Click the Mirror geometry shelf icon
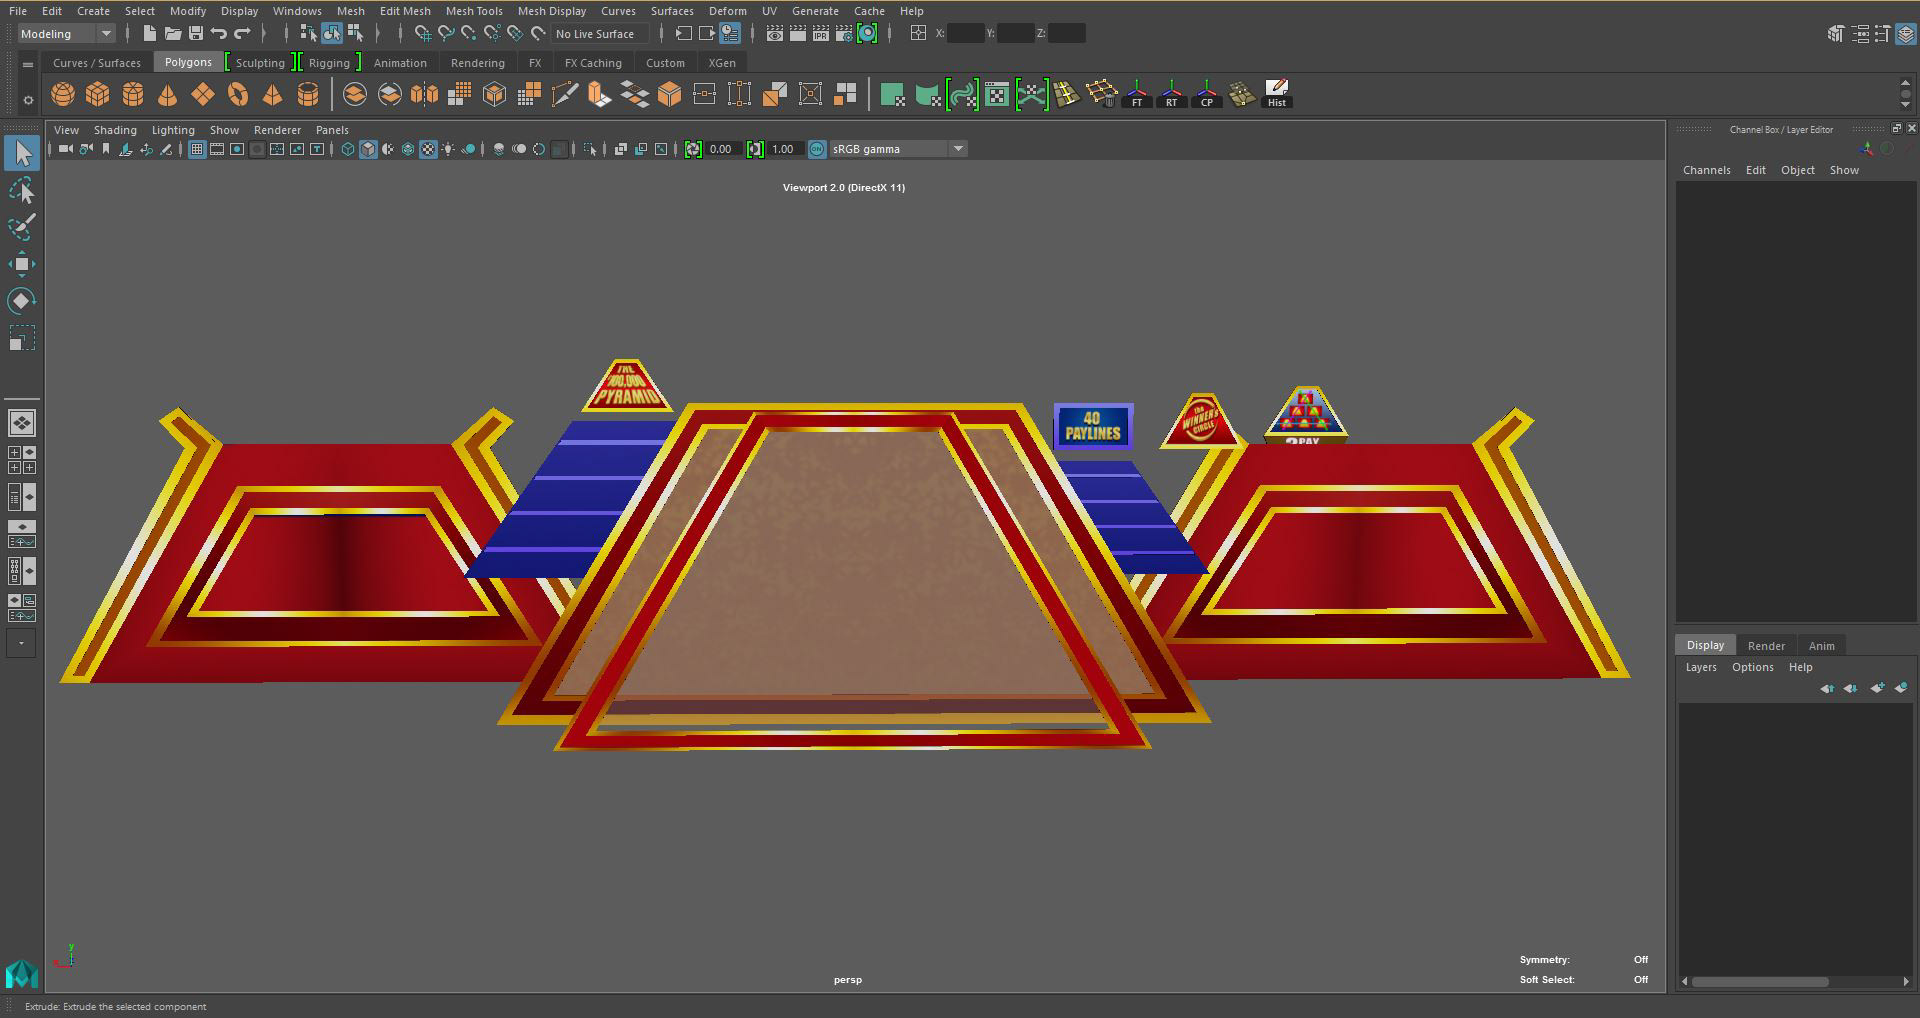The image size is (1920, 1018). [x=424, y=95]
